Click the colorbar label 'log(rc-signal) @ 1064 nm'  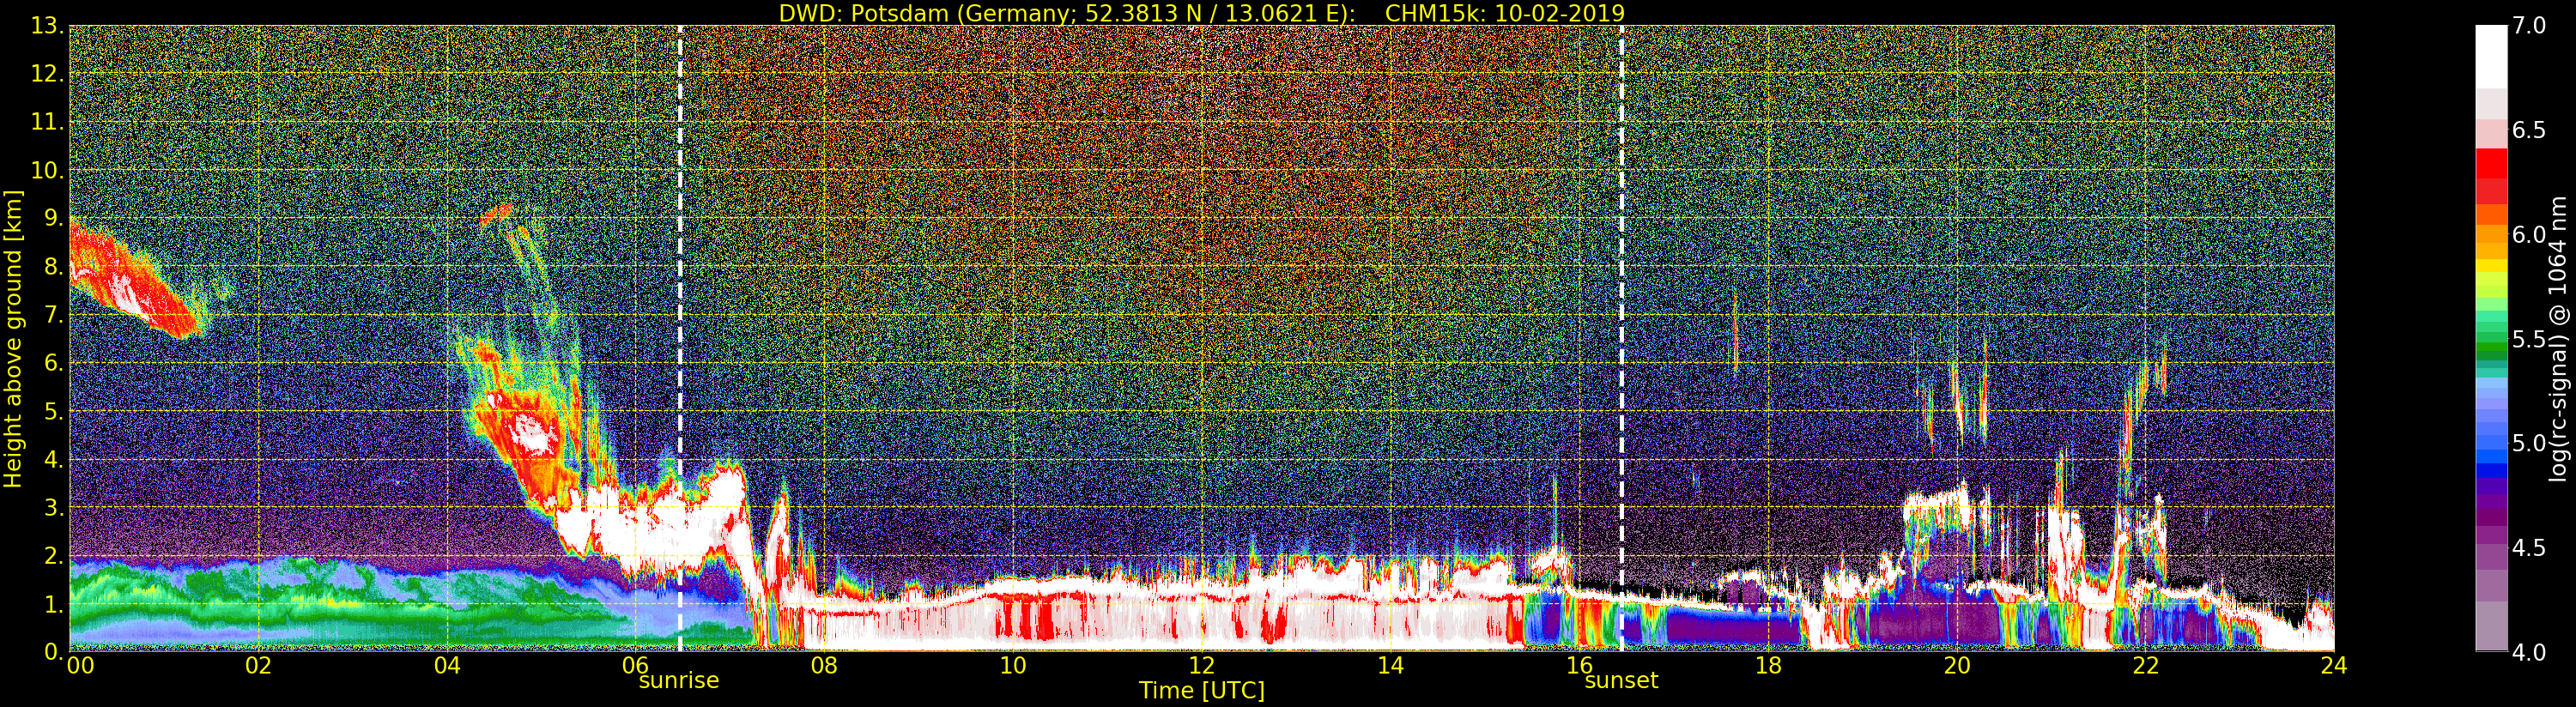coord(2557,339)
